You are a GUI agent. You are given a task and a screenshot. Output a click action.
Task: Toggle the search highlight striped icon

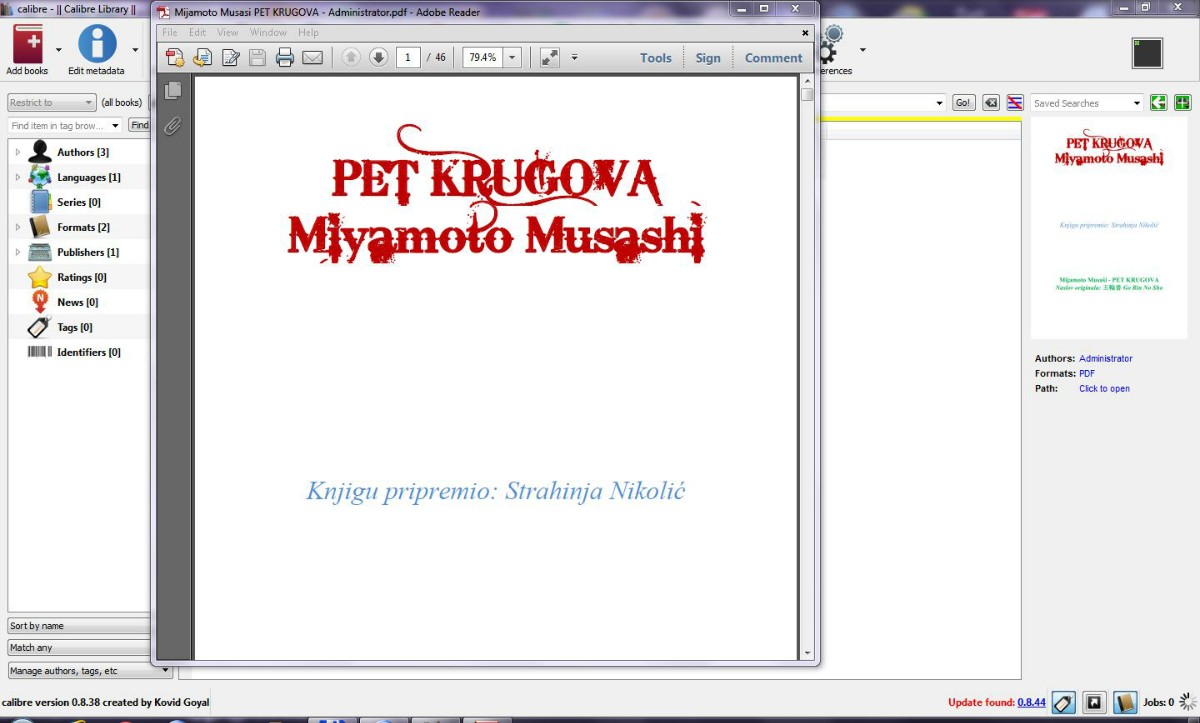(x=1015, y=102)
